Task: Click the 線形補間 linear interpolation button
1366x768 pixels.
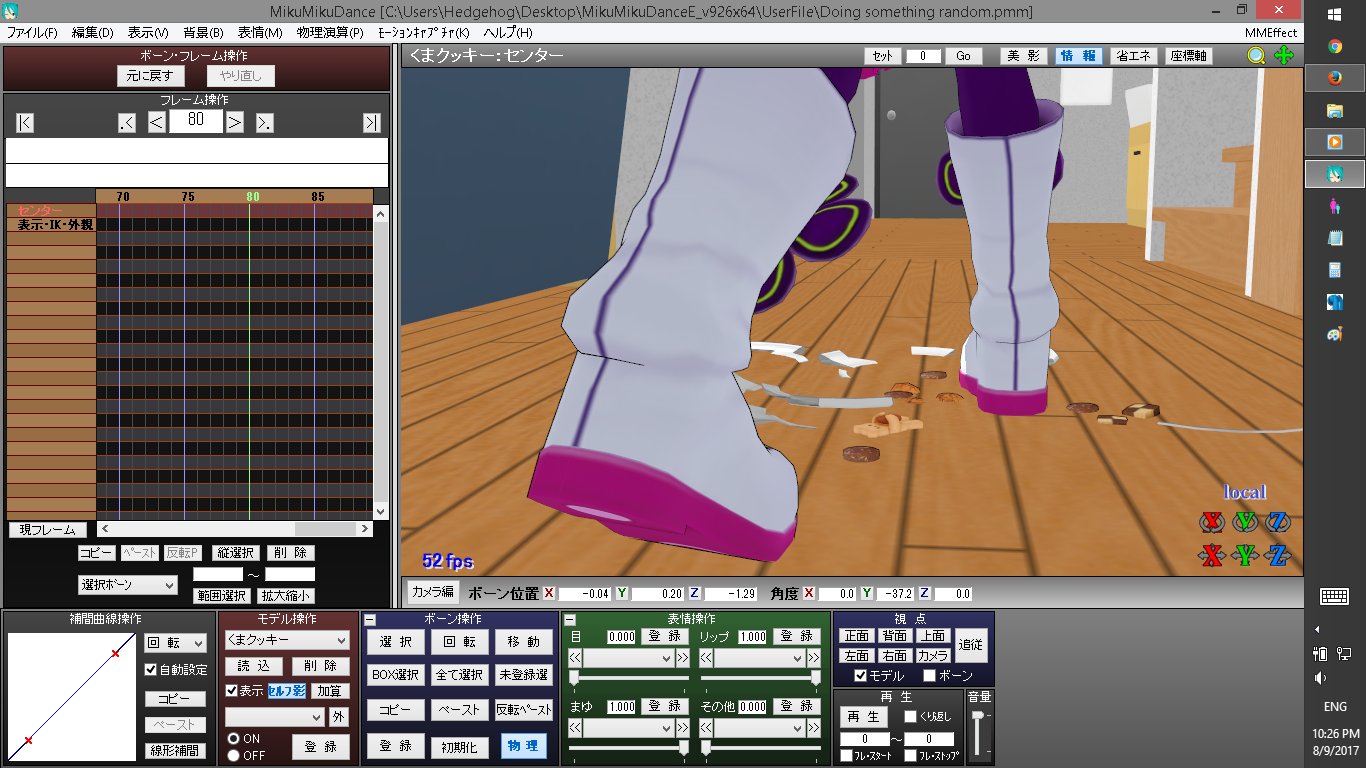Action: point(176,750)
